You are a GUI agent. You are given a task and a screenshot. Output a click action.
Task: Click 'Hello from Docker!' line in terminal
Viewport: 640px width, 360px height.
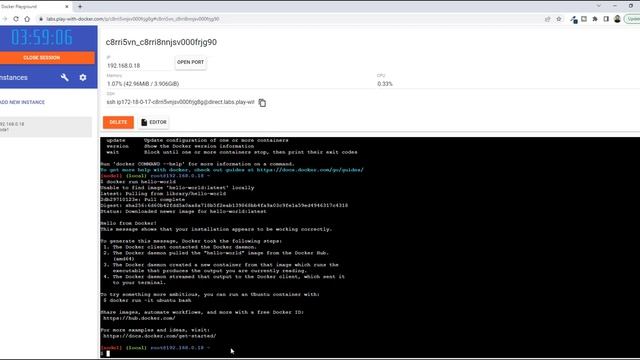129,223
